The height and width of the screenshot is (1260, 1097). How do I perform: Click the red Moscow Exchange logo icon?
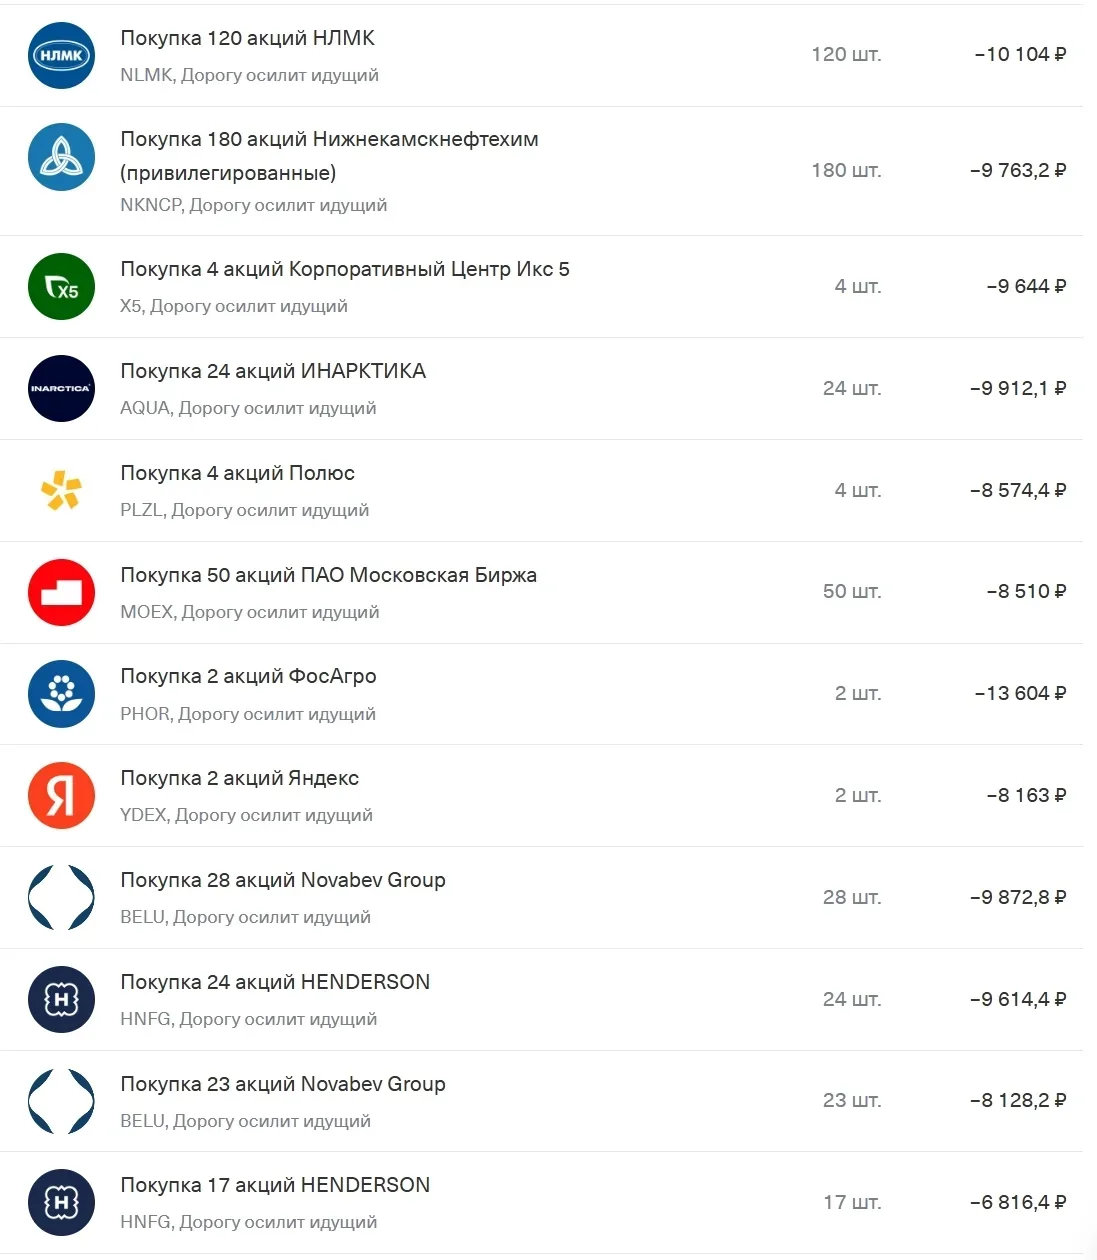point(61,592)
